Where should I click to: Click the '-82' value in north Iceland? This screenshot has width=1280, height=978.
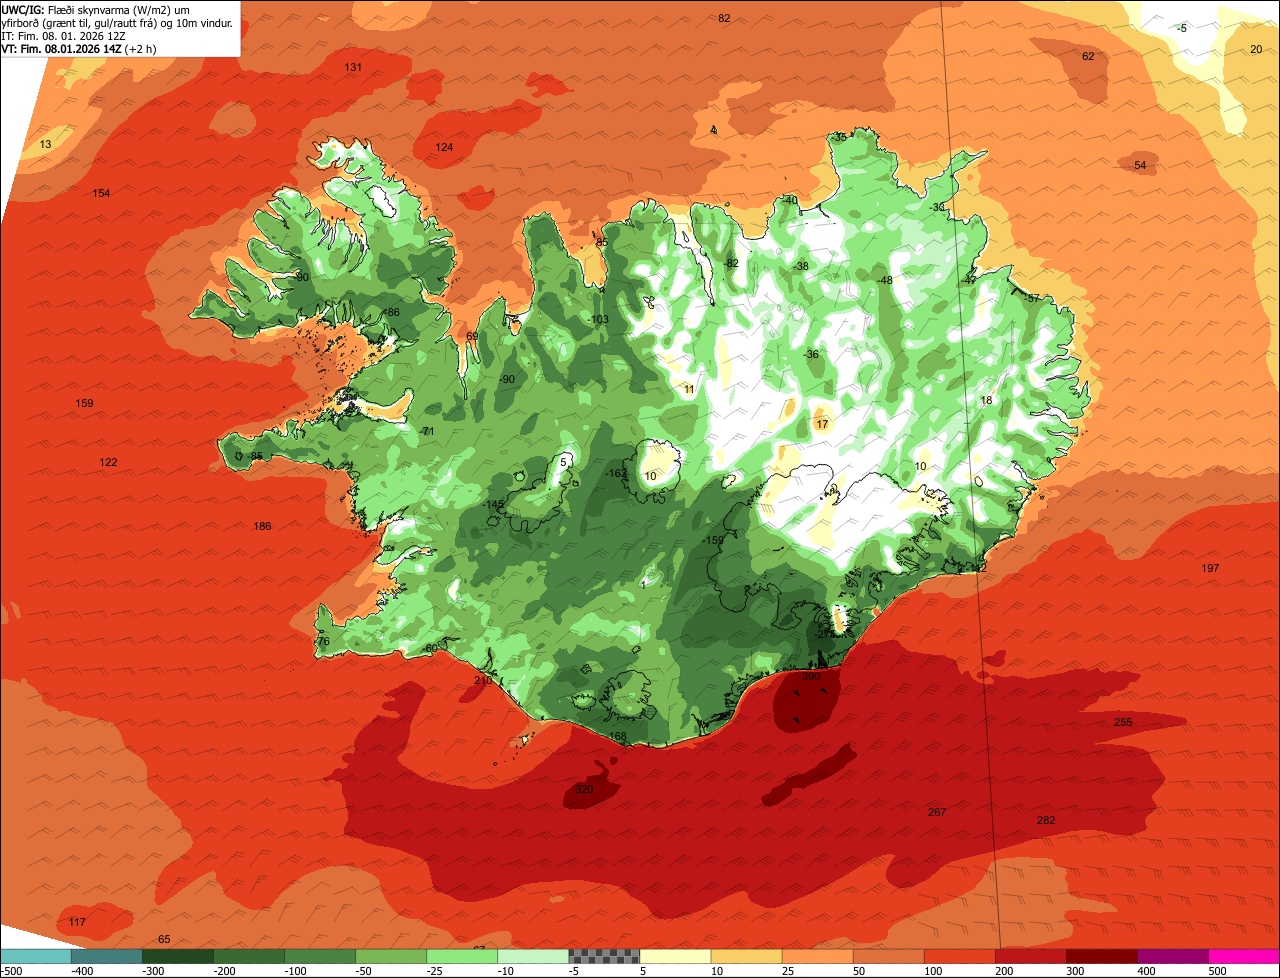pos(730,264)
